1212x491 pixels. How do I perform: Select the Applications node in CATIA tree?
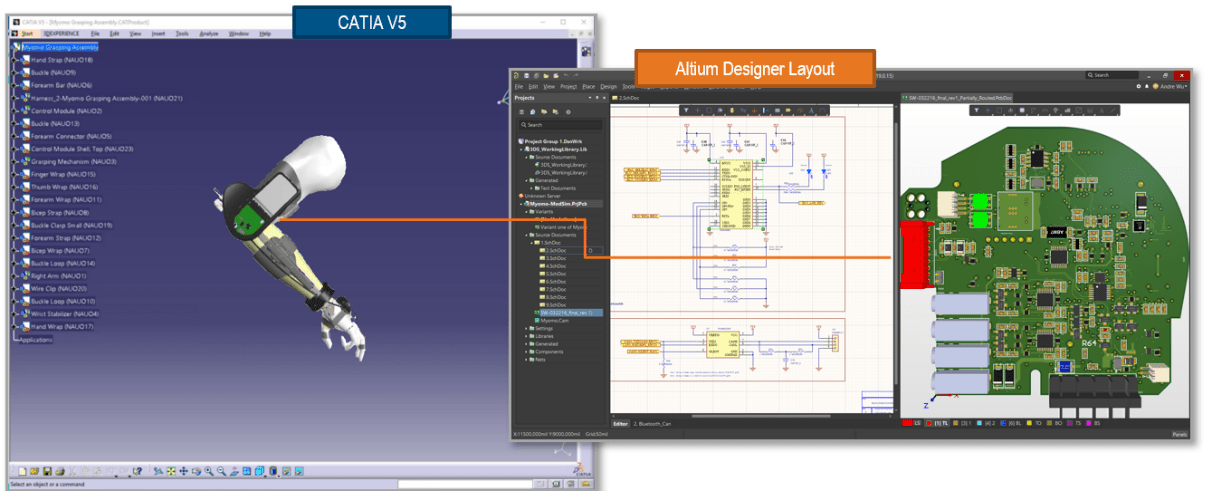[35, 340]
